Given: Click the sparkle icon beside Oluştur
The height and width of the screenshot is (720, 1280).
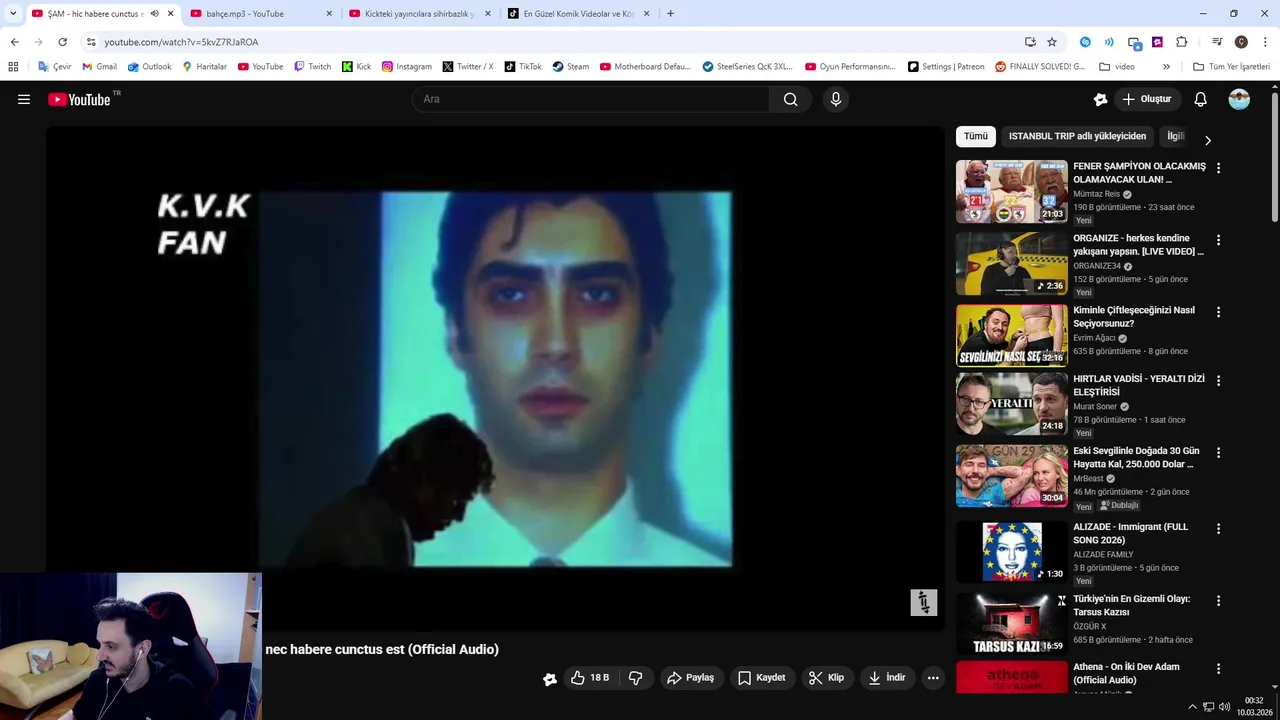Looking at the screenshot, I should click(x=1100, y=99).
